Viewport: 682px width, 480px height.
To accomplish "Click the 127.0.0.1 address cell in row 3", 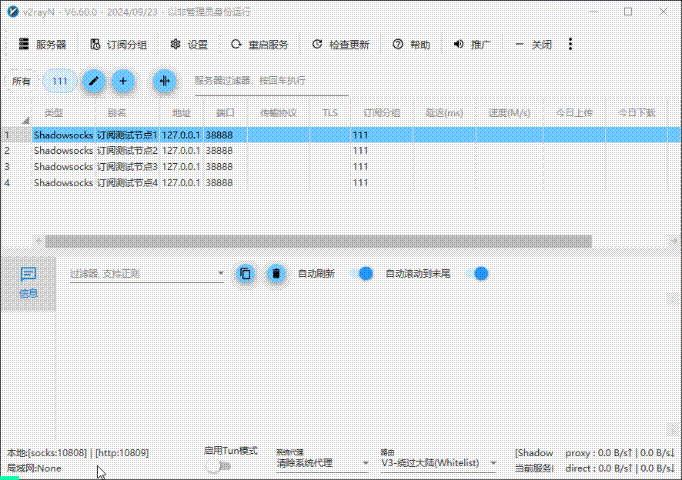I will [x=181, y=167].
